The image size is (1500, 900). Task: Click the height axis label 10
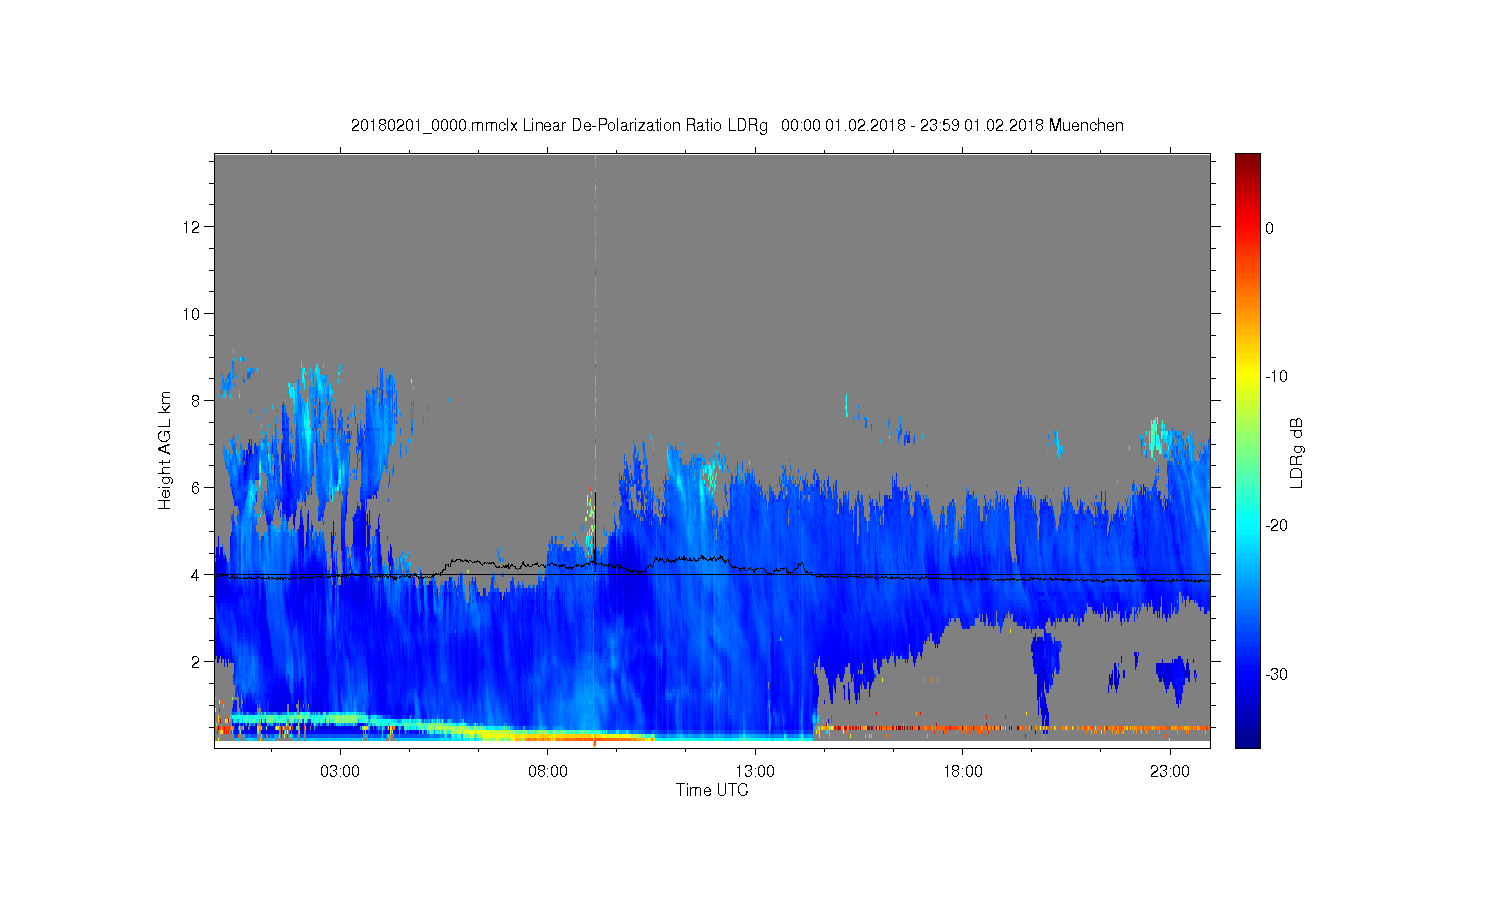pos(192,314)
